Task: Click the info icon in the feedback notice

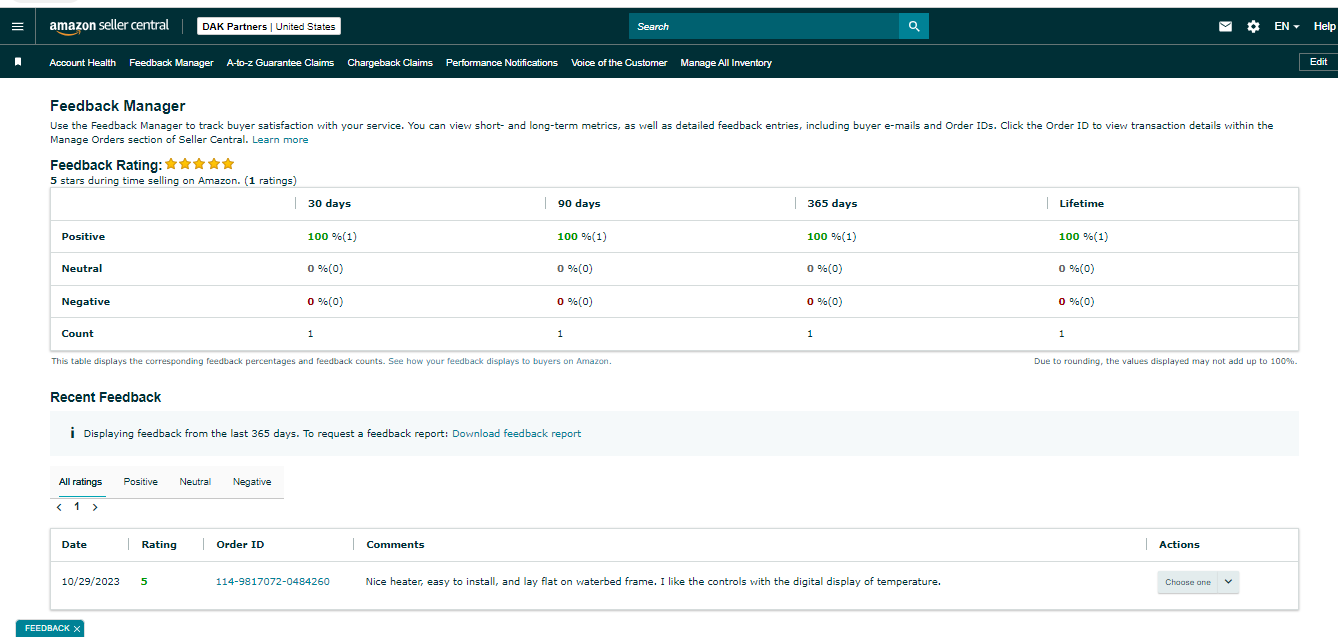Action: click(72, 434)
